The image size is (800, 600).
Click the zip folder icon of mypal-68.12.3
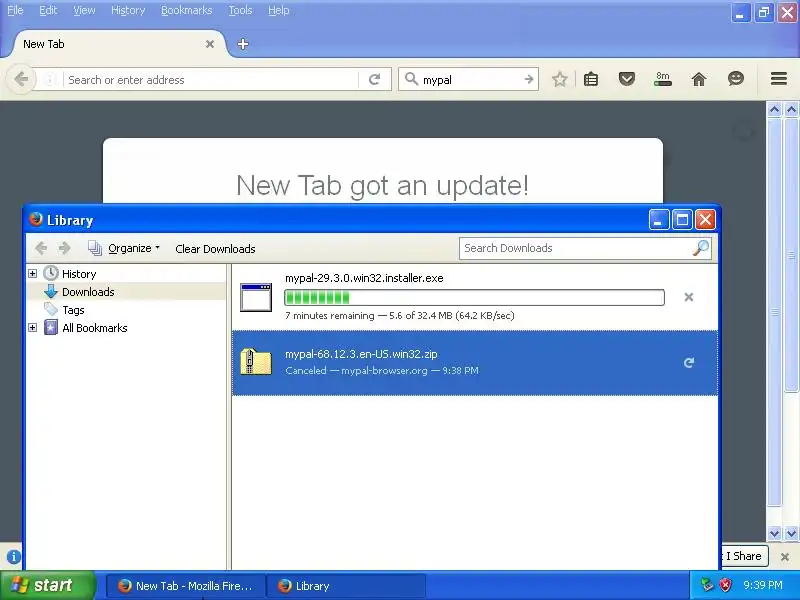[256, 362]
